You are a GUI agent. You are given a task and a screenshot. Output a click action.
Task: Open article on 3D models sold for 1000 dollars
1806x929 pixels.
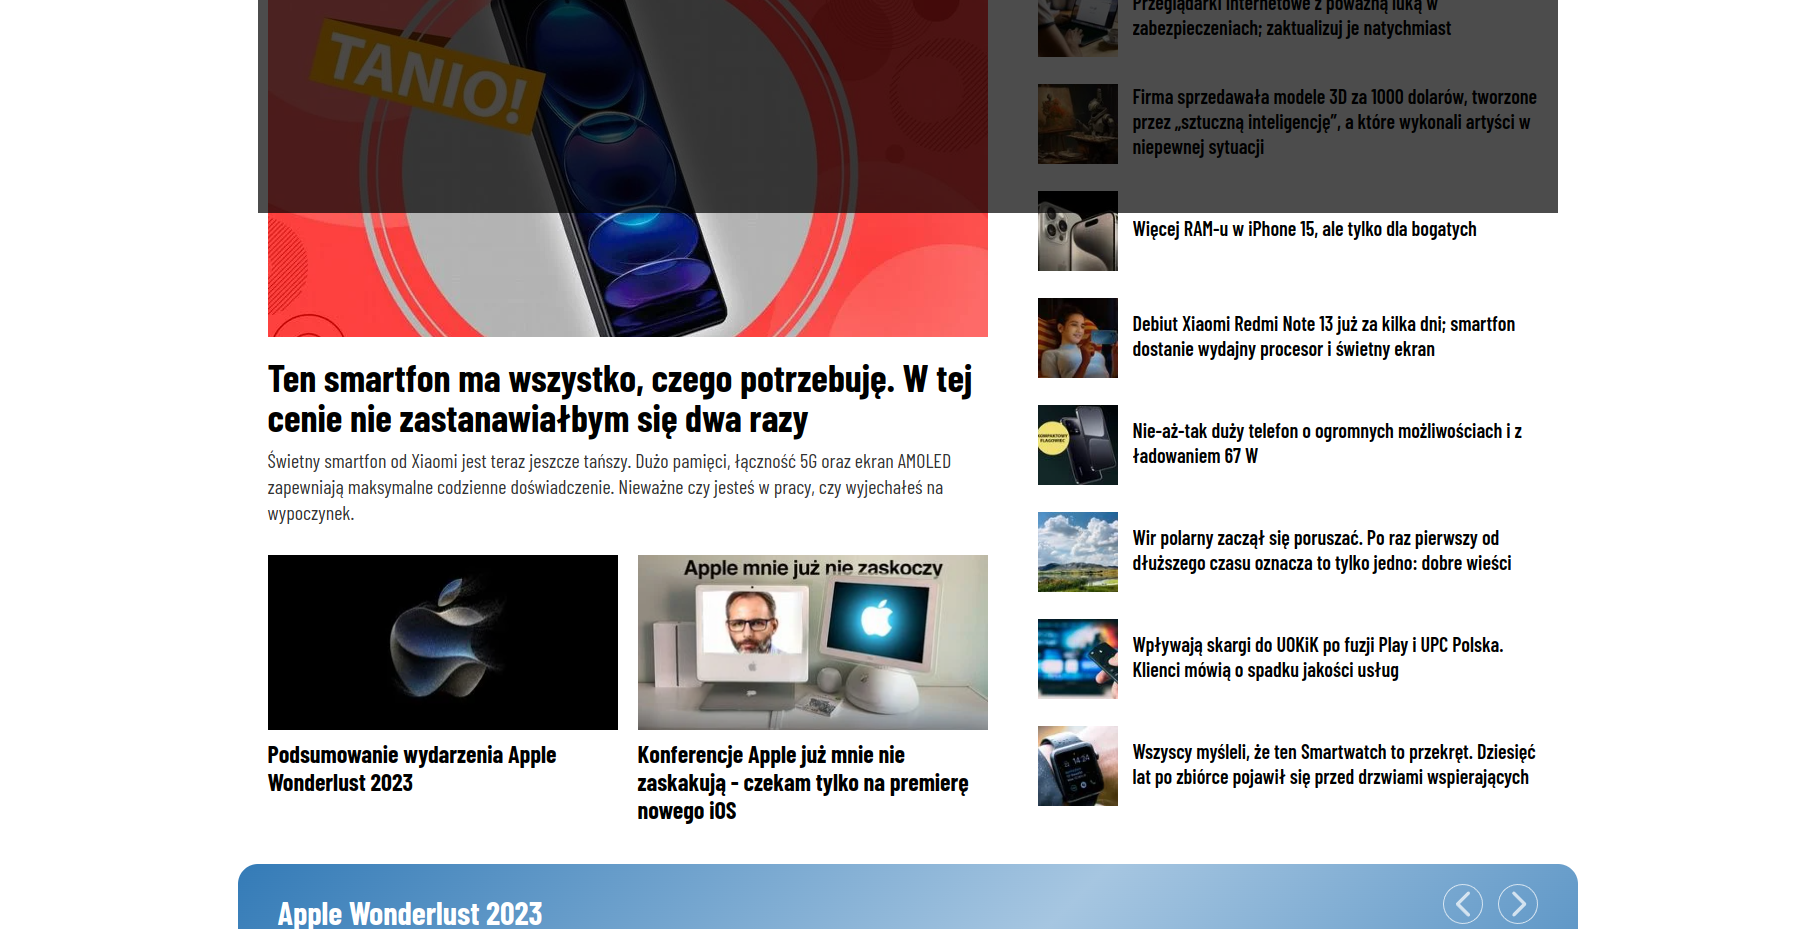(x=1333, y=122)
